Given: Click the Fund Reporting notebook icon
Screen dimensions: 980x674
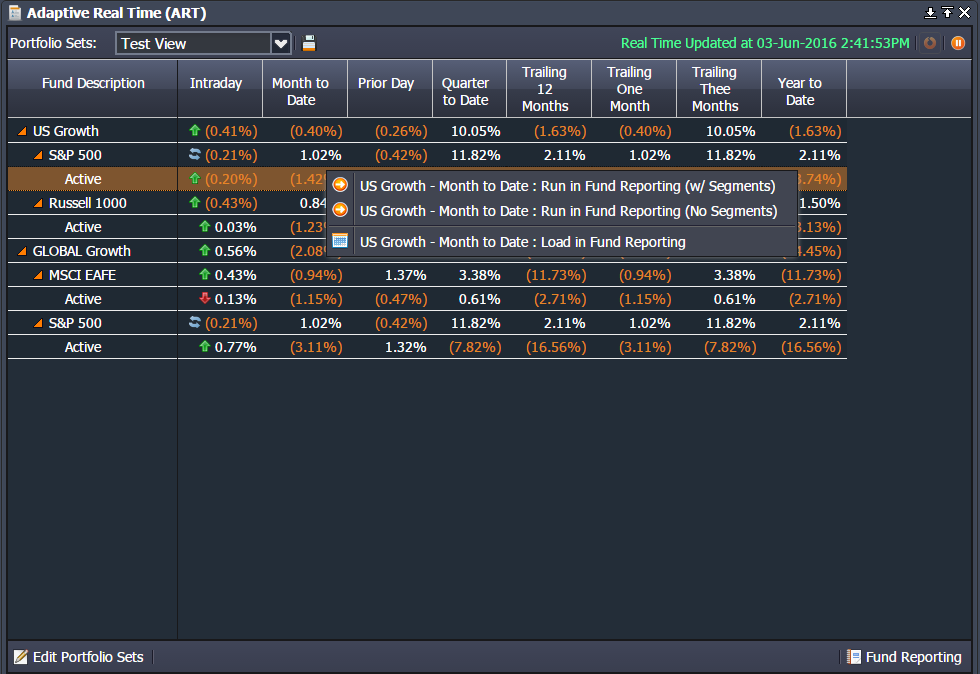Looking at the screenshot, I should 853,657.
